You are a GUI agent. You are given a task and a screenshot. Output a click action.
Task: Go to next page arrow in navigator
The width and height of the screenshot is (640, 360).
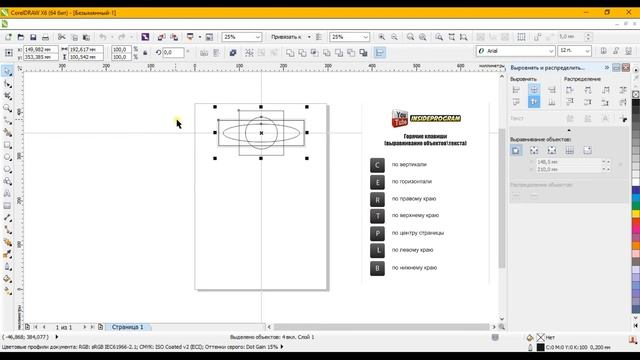(x=84, y=327)
